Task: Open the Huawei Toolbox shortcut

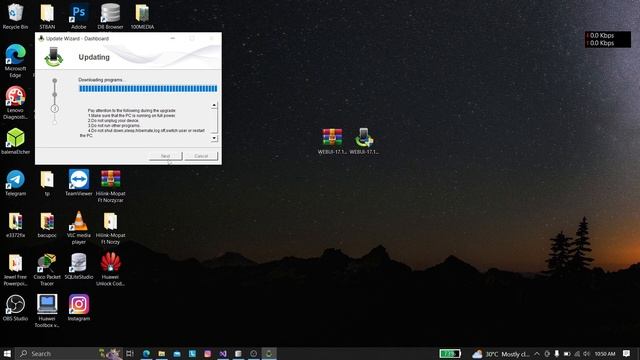Action: coord(47,311)
